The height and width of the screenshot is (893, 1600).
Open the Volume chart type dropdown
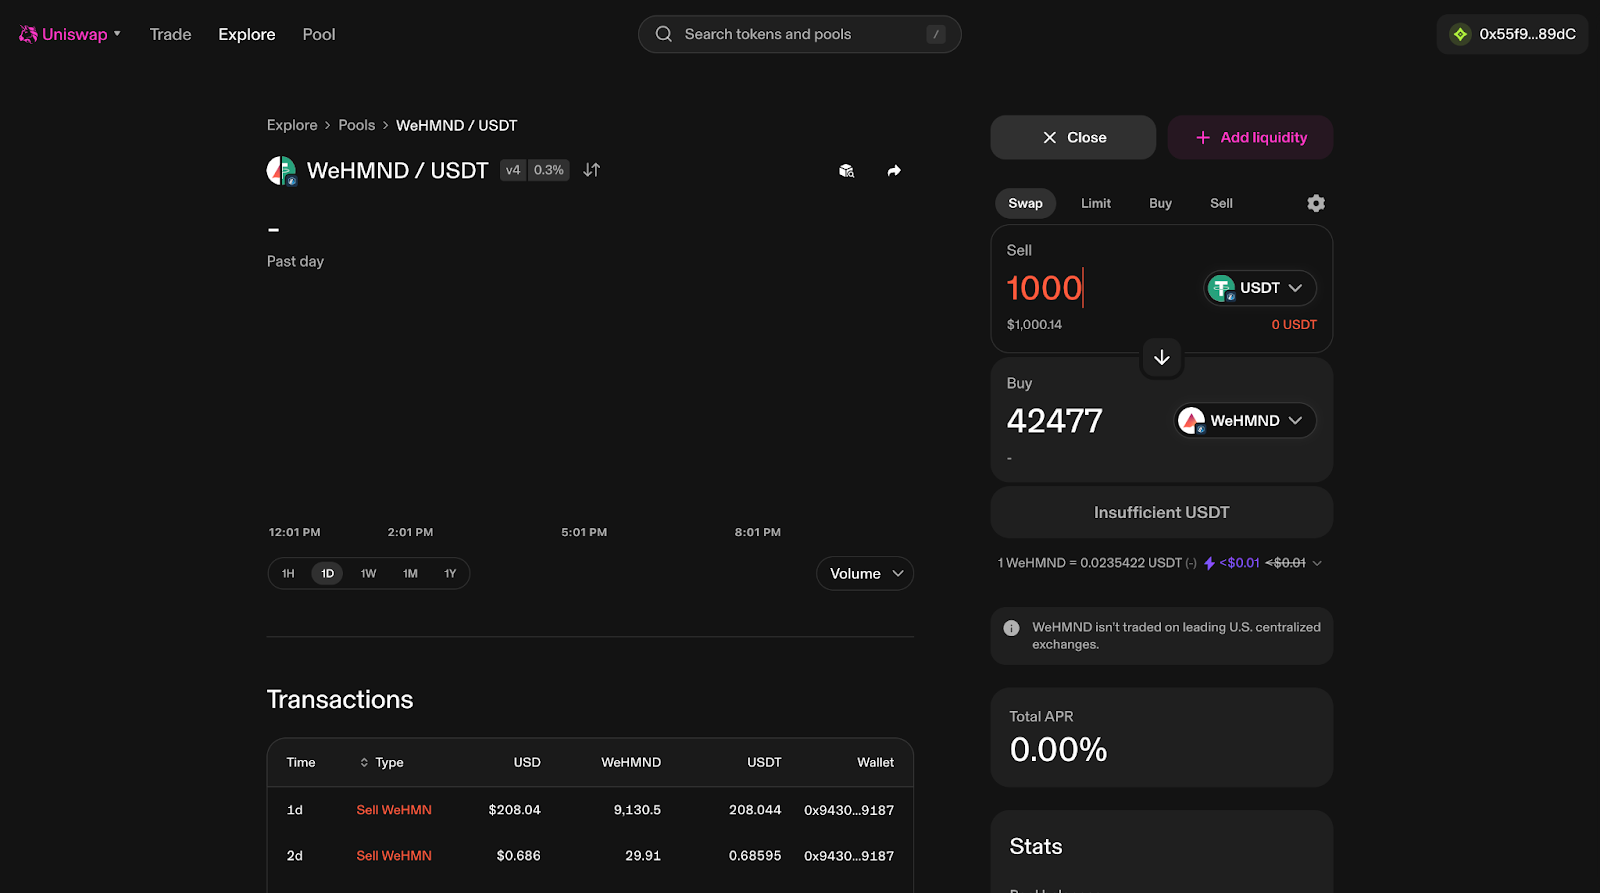865,573
